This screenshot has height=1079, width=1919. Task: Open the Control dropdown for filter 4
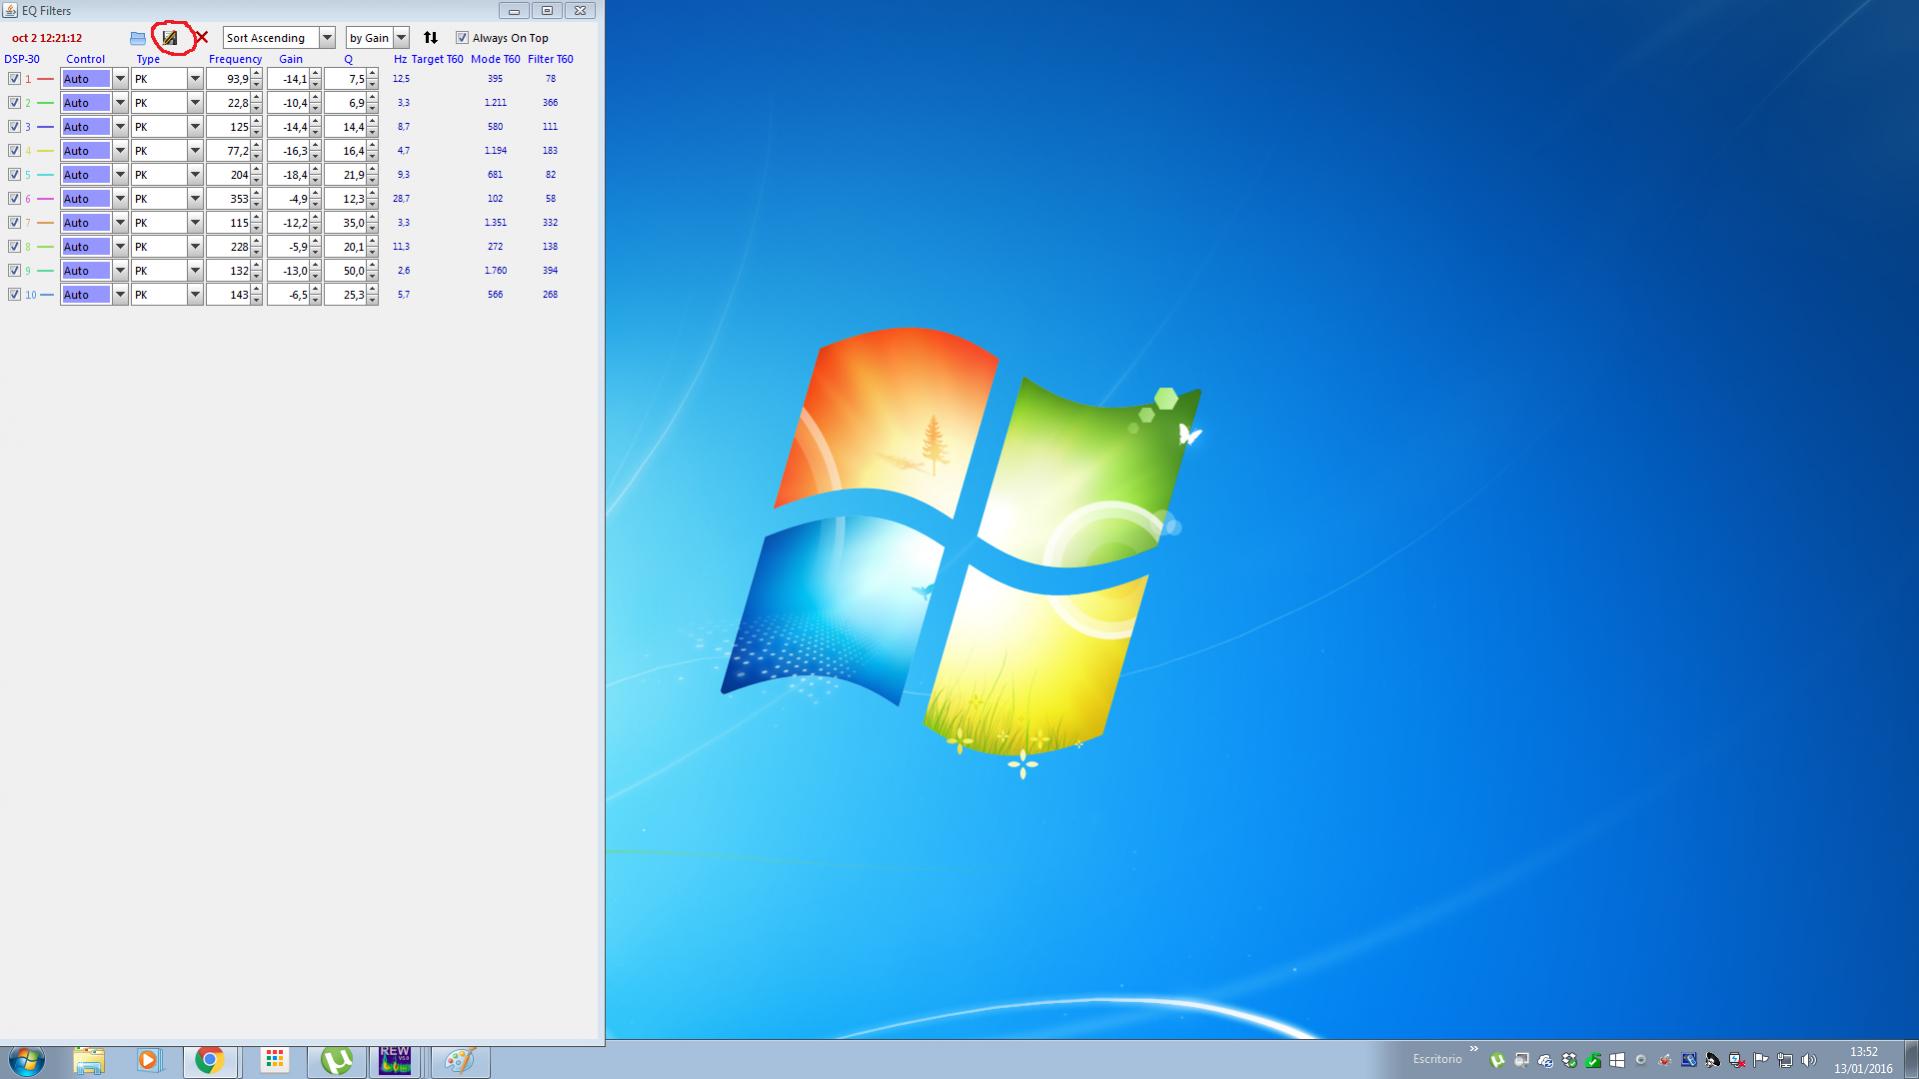95,151
